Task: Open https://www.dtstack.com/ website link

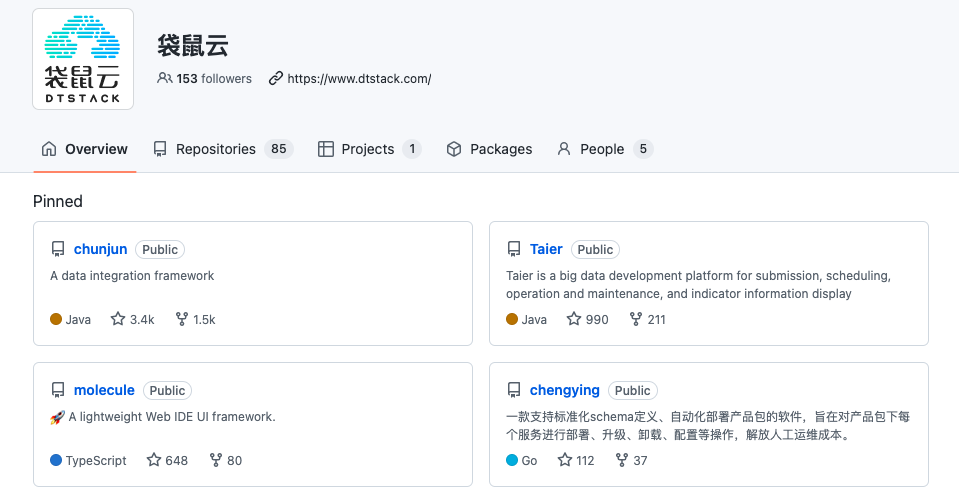Action: [x=359, y=78]
